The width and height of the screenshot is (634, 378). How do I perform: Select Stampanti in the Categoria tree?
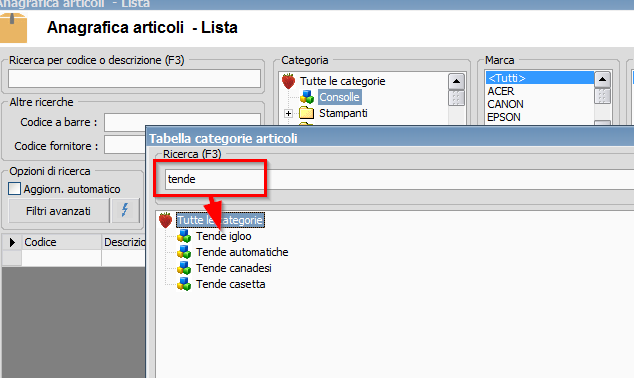343,113
